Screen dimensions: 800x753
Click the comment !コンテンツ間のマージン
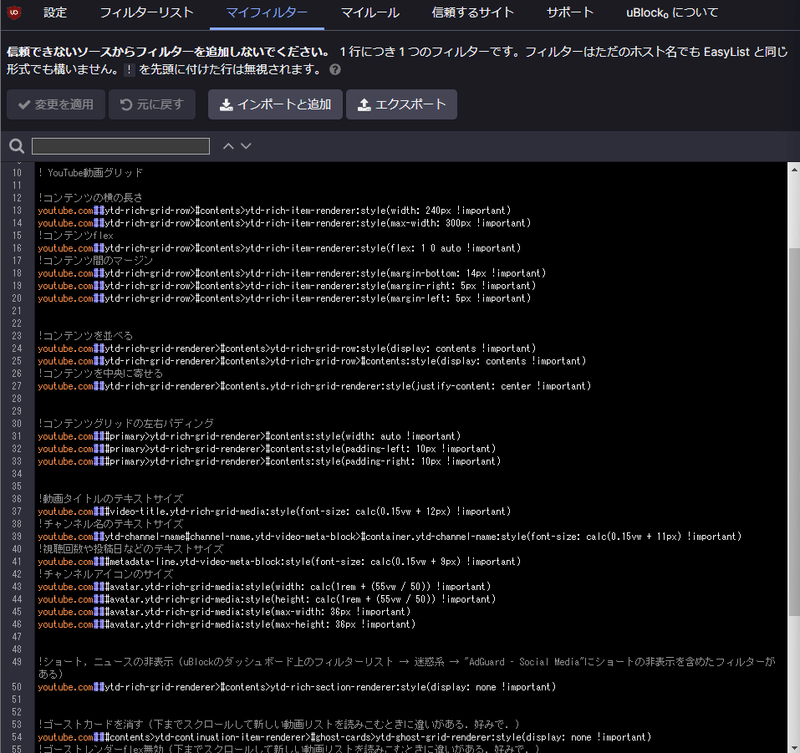click(x=95, y=261)
